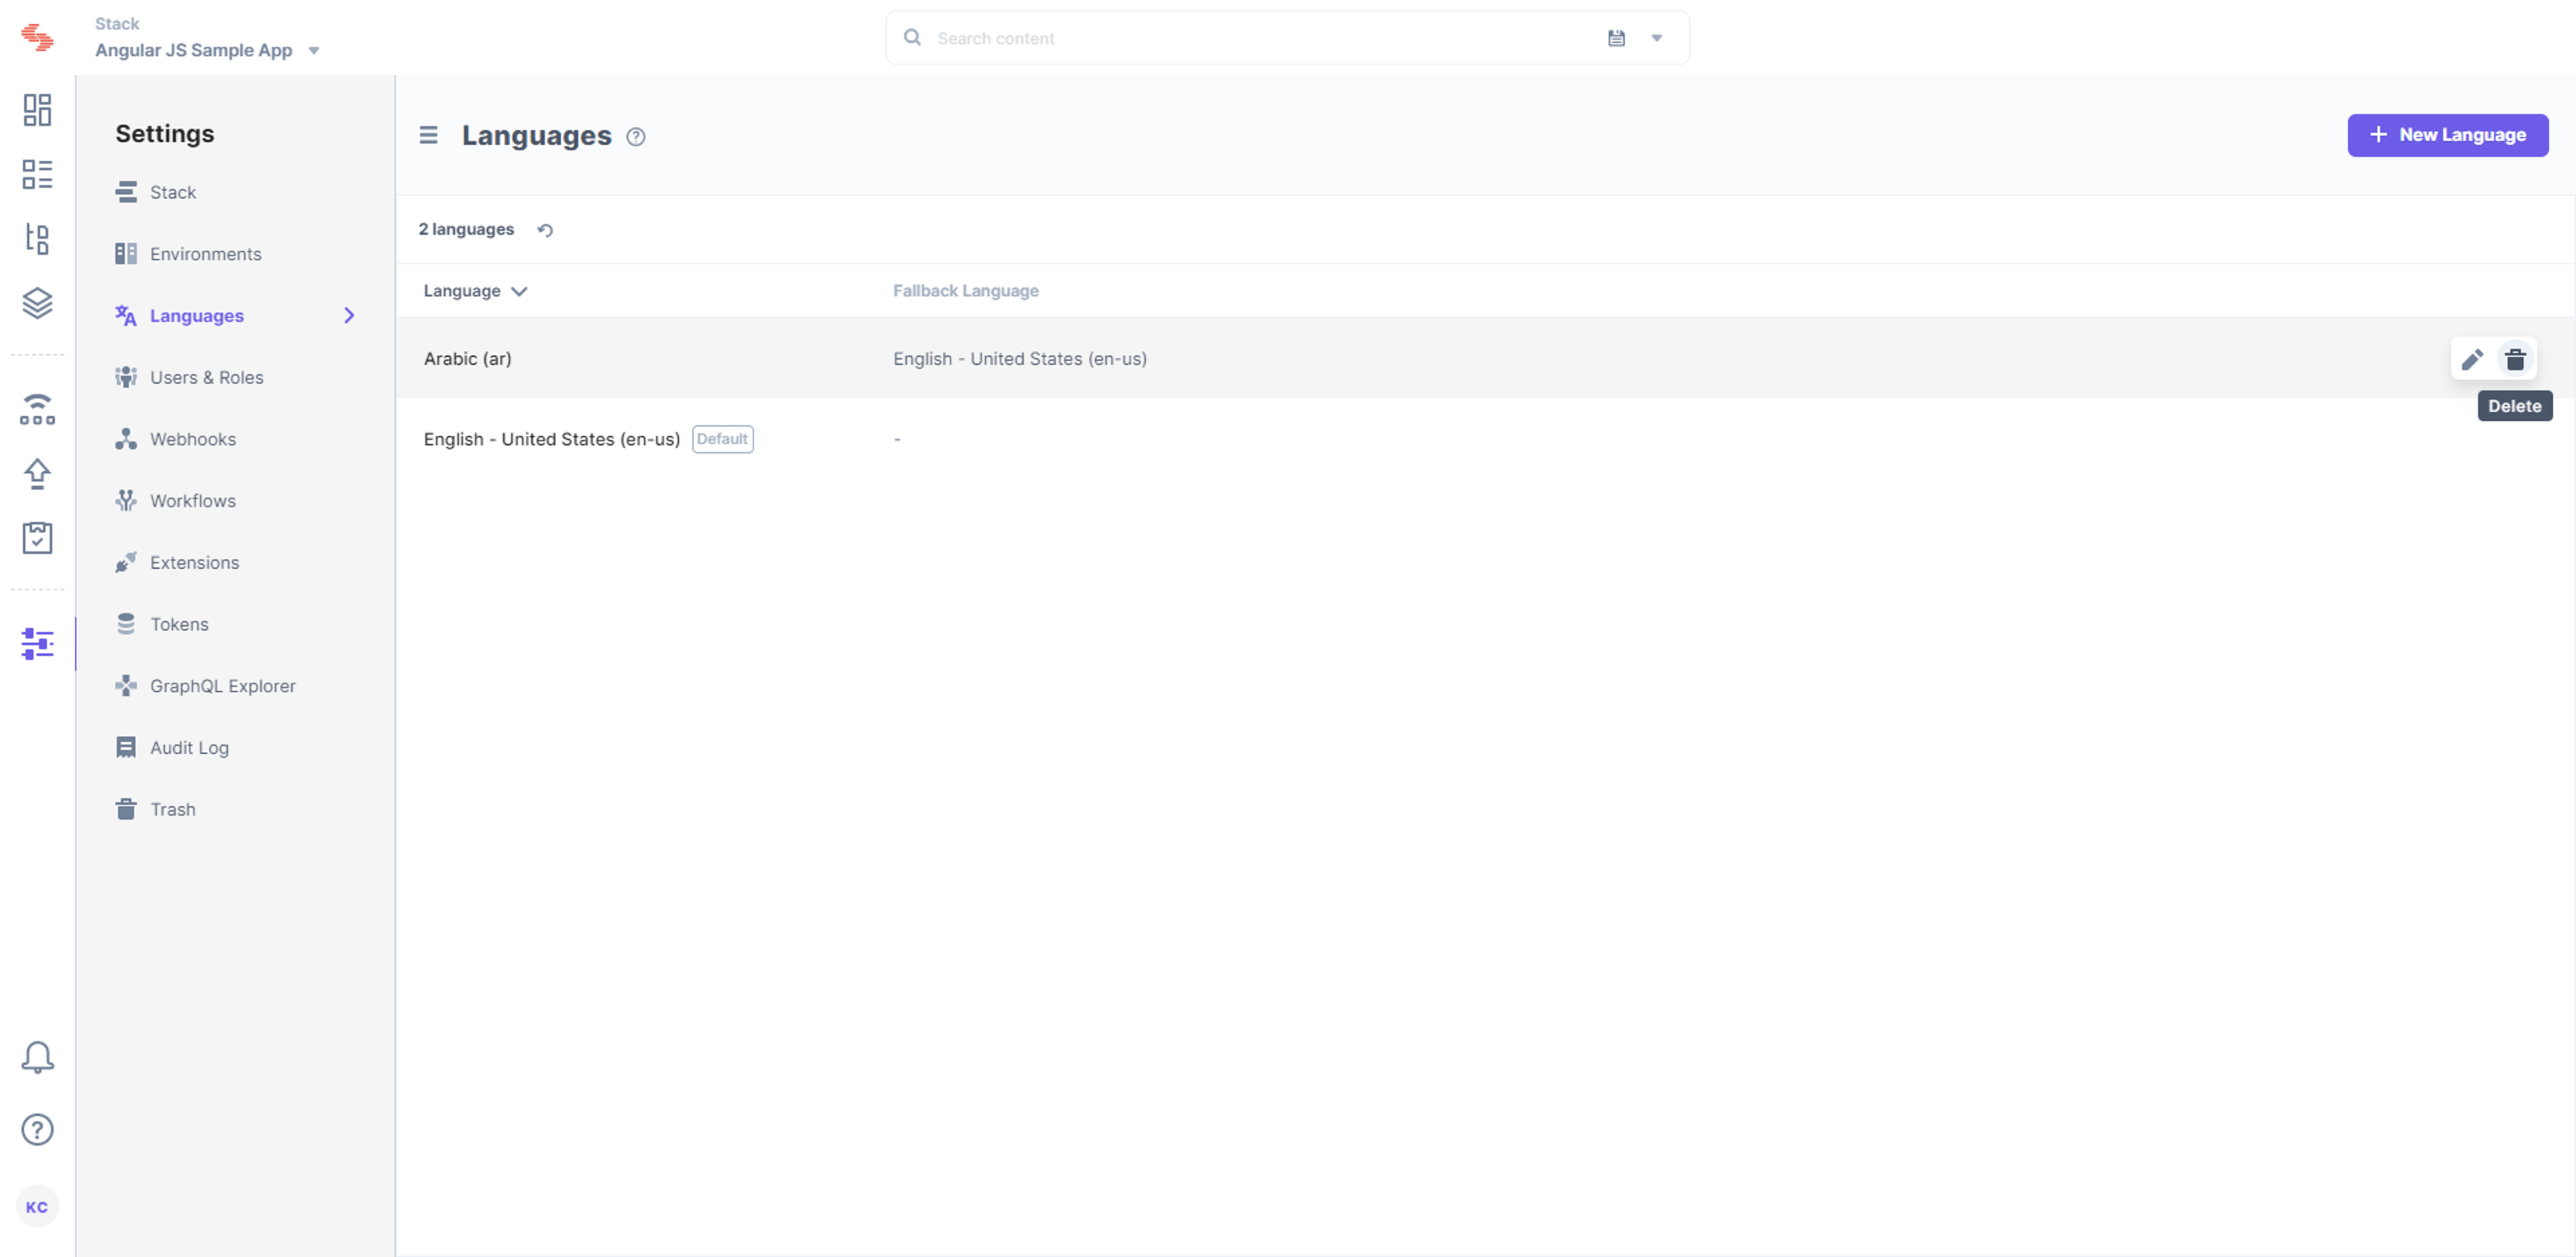Open the Languages info help icon
The width and height of the screenshot is (2576, 1257).
tap(636, 137)
